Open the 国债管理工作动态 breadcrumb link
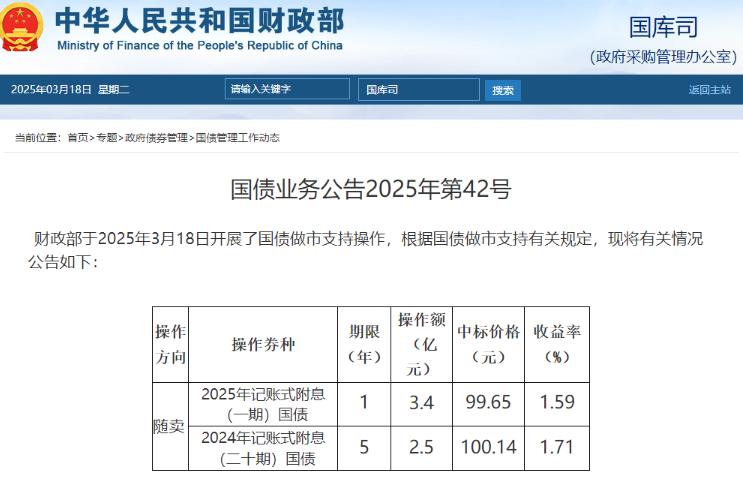This screenshot has width=743, height=489. [237, 138]
